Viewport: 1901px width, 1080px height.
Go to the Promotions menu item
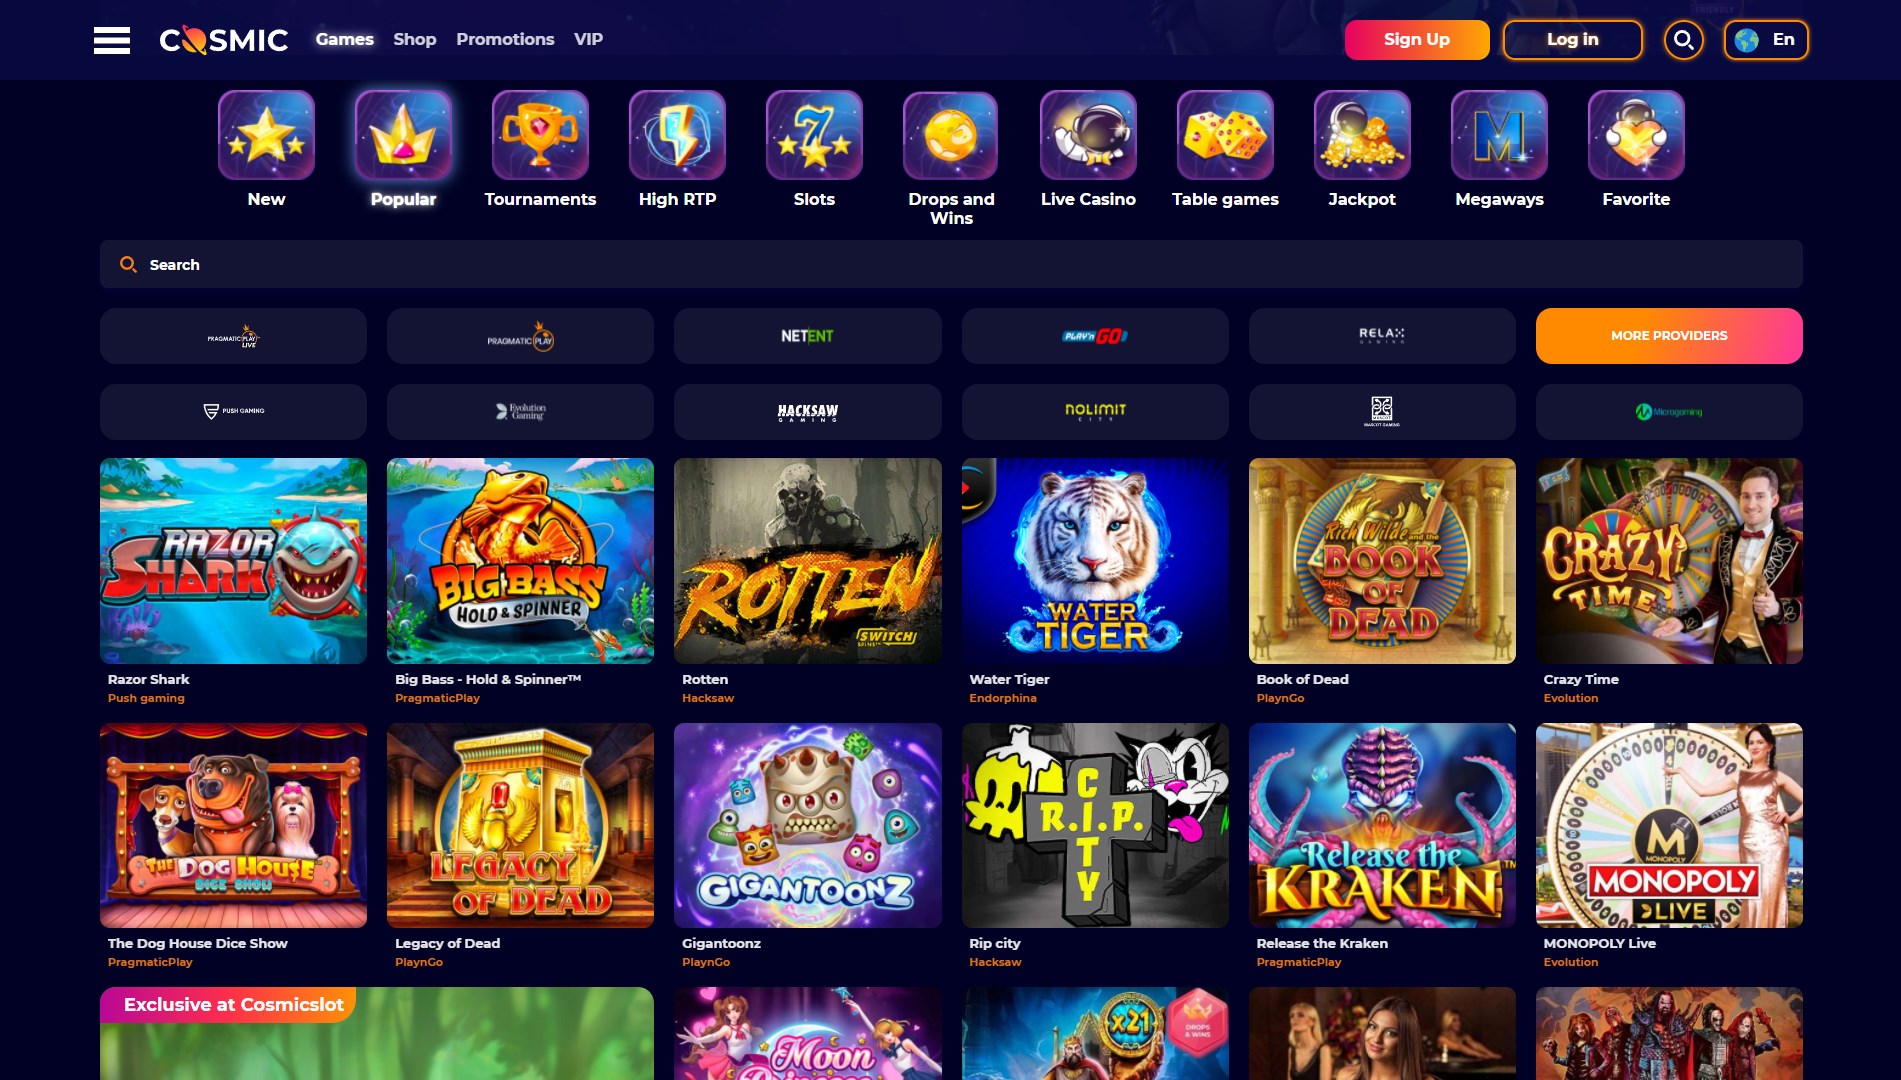(505, 39)
